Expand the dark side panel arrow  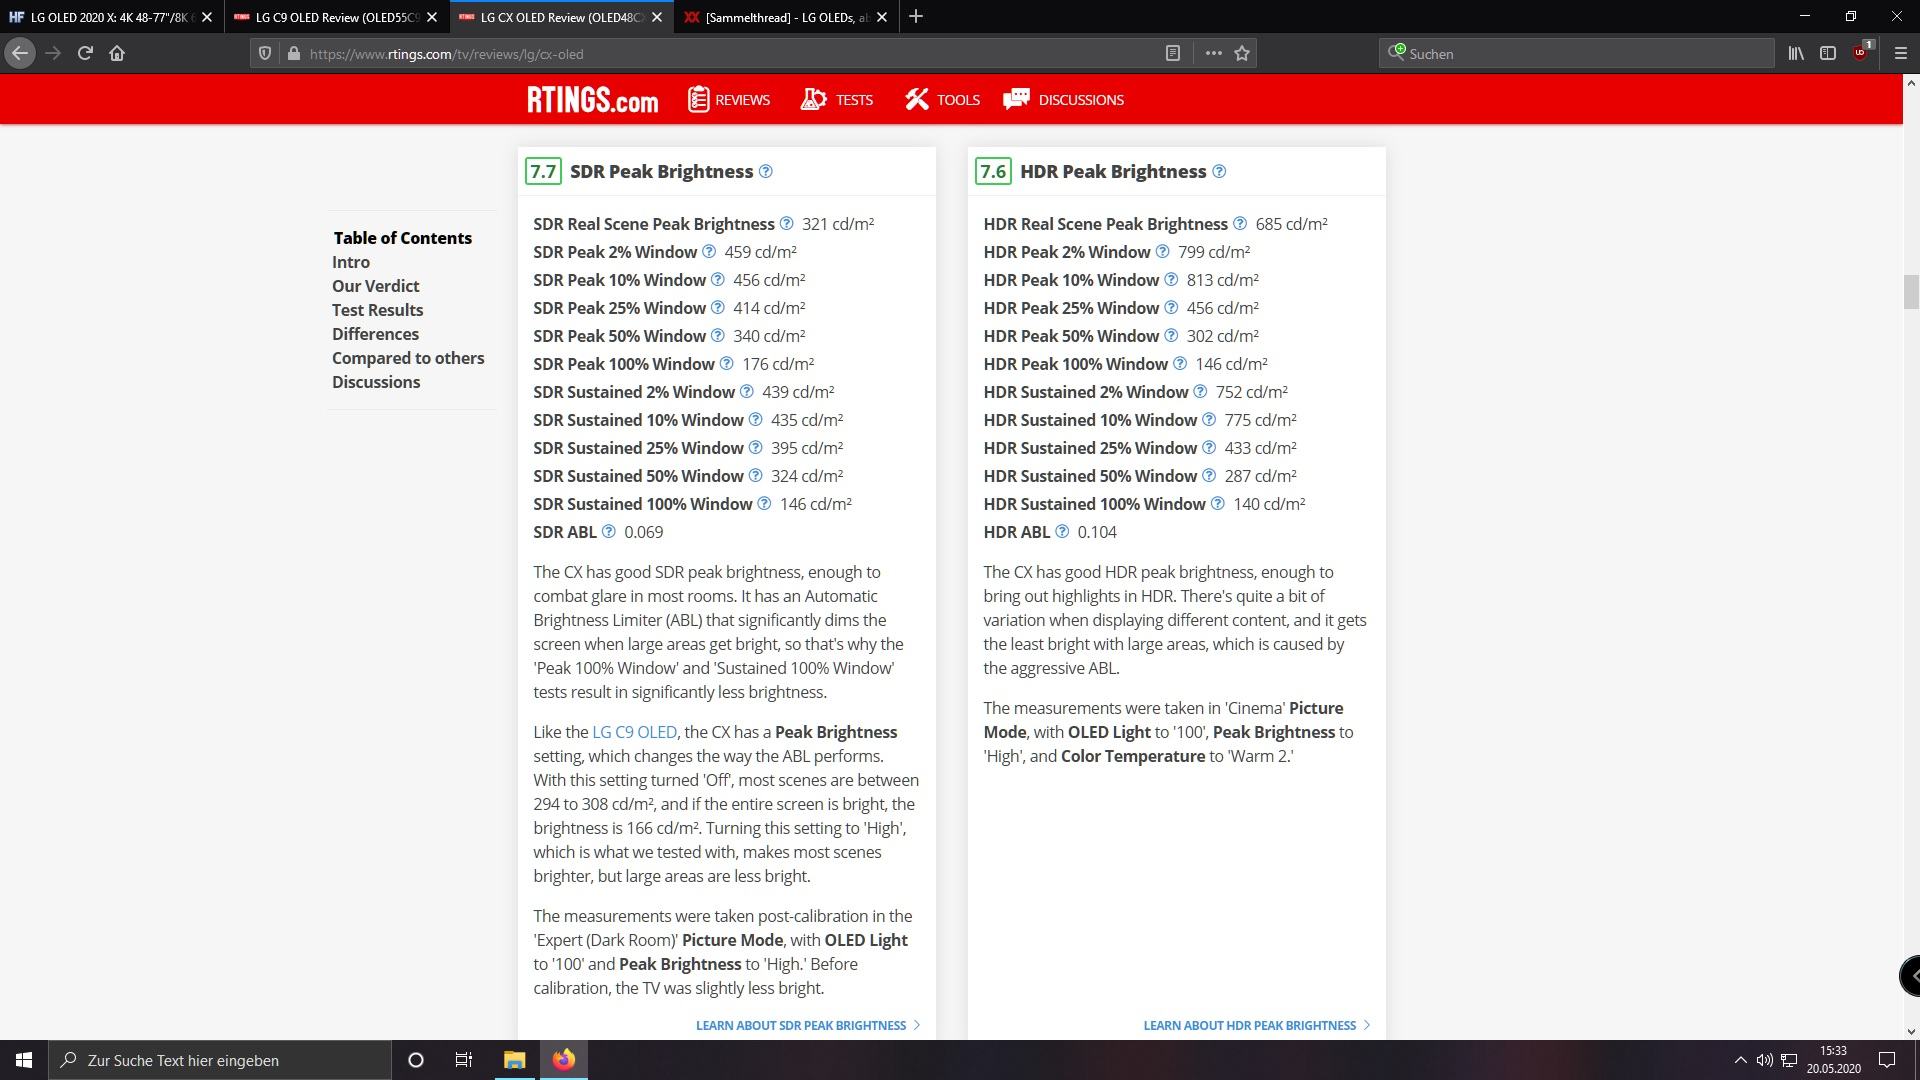(x=1910, y=976)
